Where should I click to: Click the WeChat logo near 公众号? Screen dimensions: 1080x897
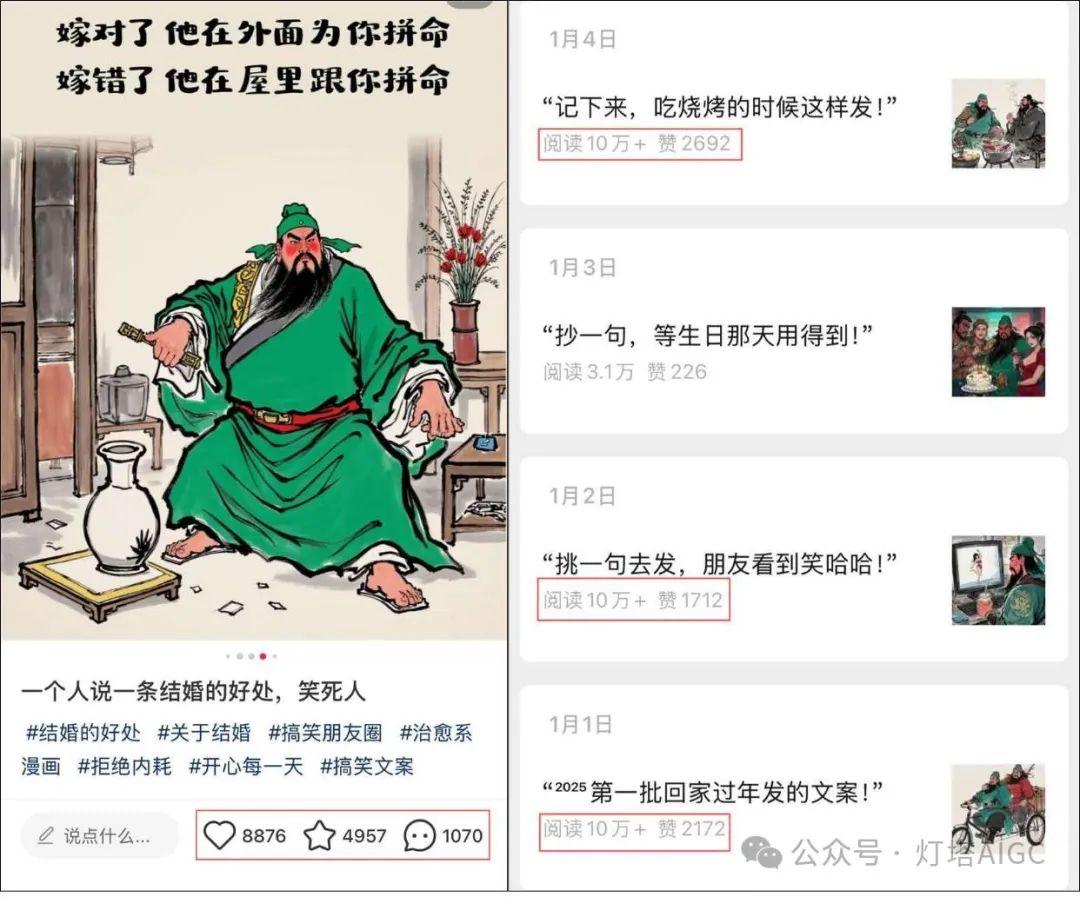[x=762, y=852]
